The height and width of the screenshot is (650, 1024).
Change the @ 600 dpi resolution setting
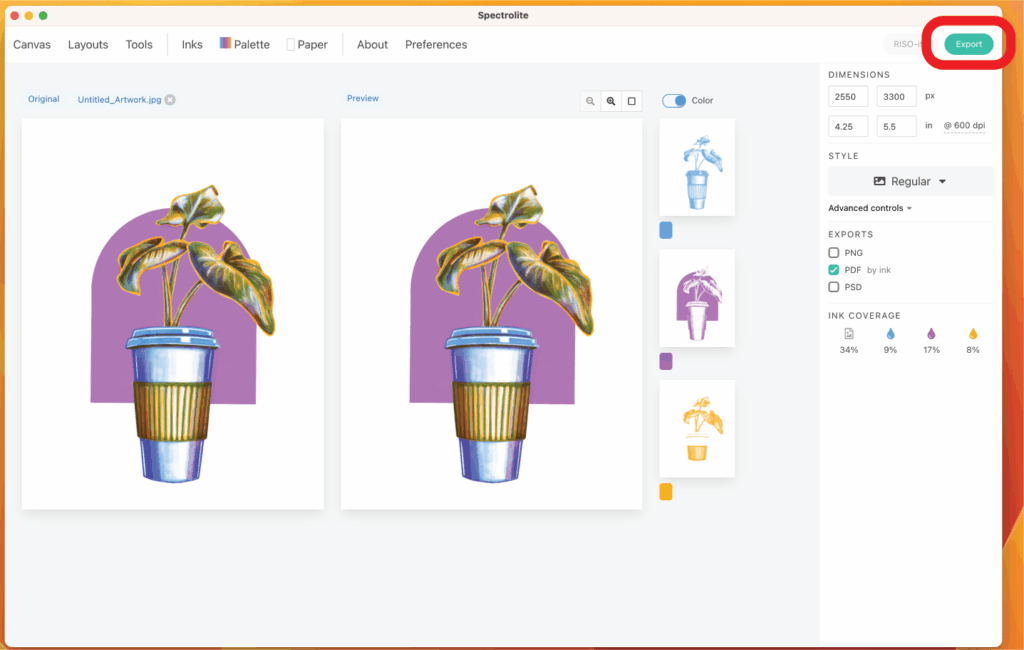[964, 125]
